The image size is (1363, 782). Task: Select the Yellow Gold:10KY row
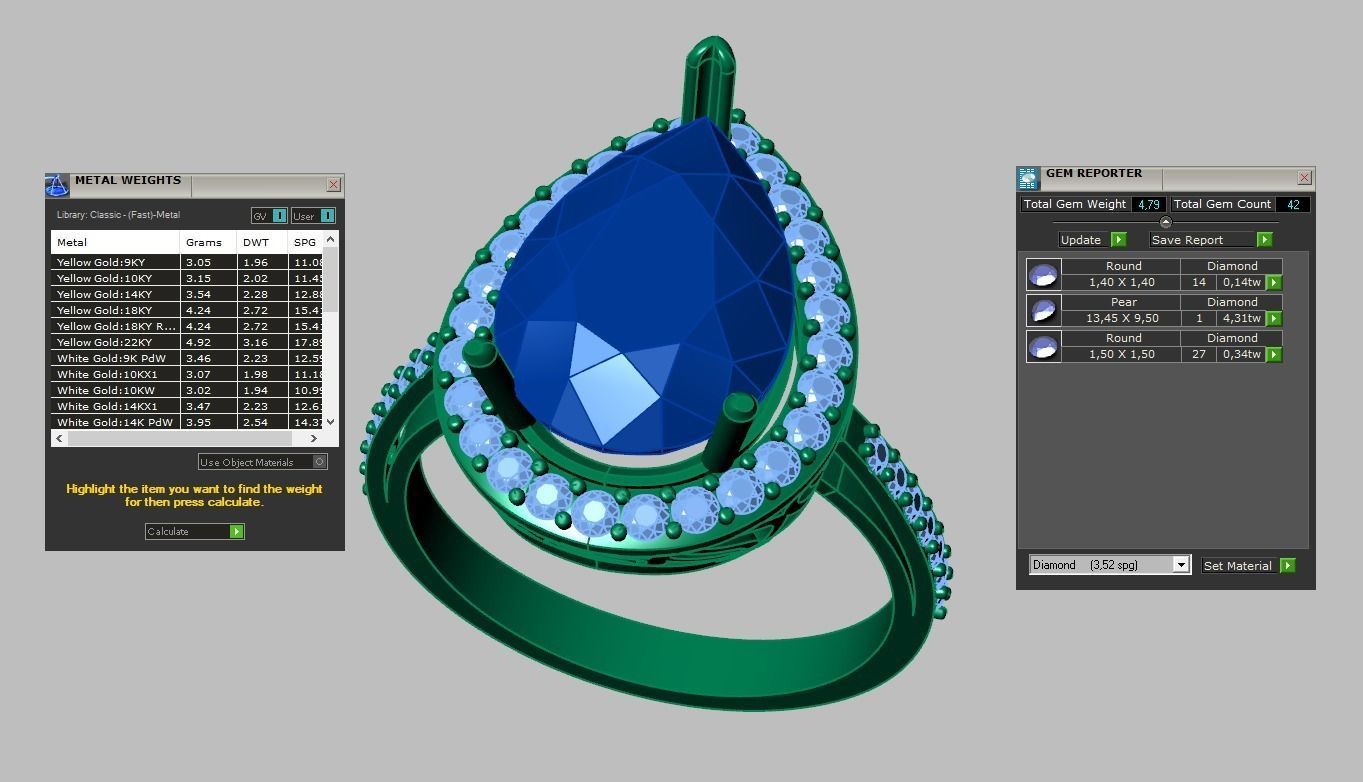[187, 278]
